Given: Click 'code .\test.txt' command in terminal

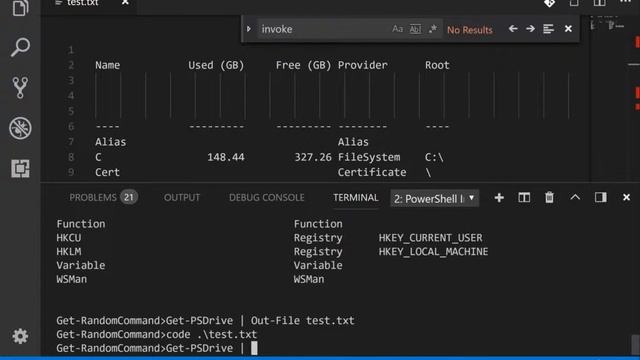Looking at the screenshot, I should [x=211, y=334].
